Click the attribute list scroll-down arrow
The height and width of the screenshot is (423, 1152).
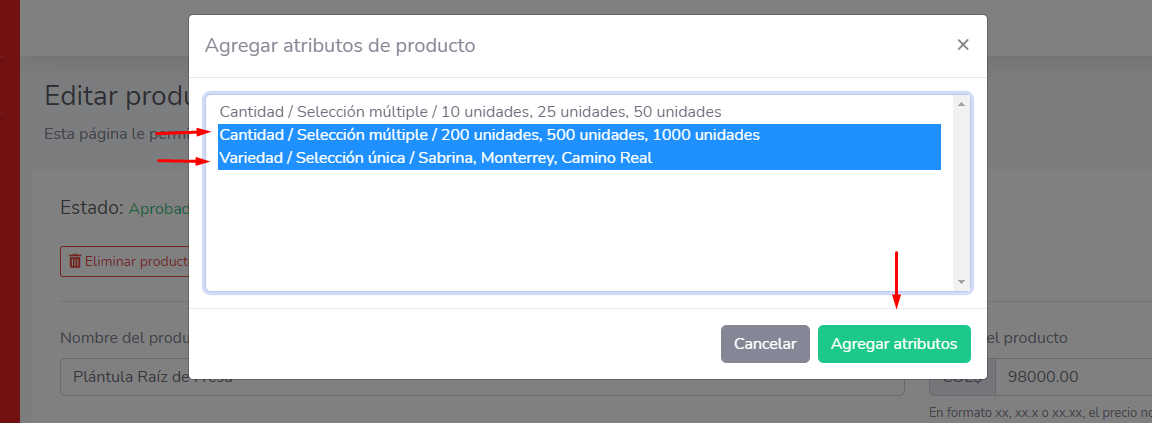coord(961,282)
